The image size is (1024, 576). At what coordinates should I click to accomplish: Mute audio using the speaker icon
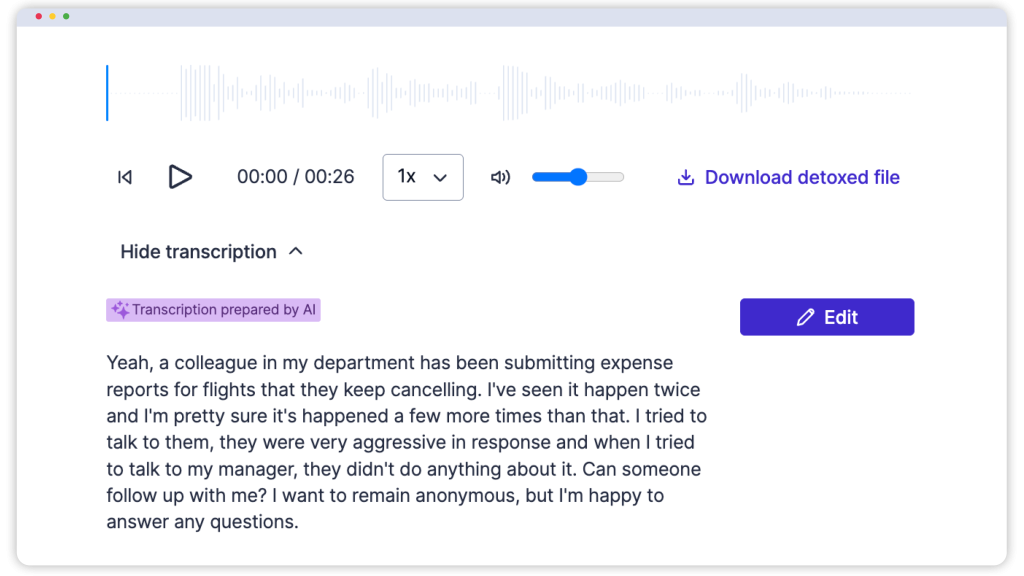click(500, 177)
